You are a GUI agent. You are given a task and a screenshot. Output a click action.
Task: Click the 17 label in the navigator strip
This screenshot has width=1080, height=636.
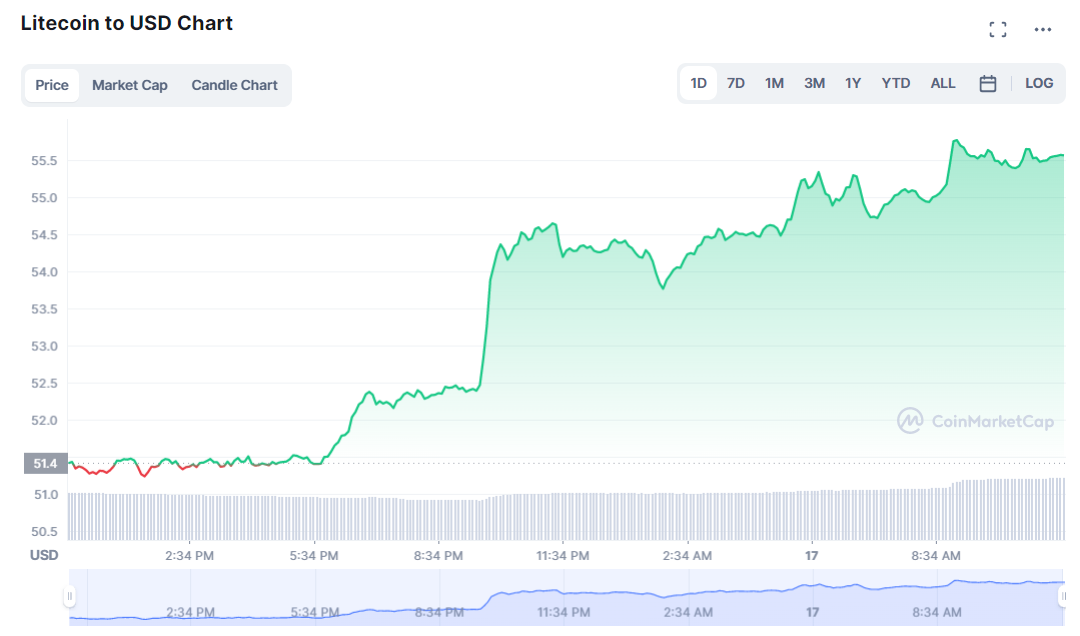coord(813,612)
